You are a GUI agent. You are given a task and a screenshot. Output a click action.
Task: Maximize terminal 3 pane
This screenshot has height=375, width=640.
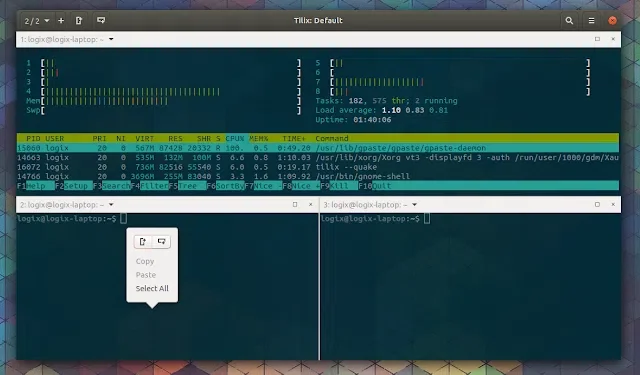pos(597,204)
